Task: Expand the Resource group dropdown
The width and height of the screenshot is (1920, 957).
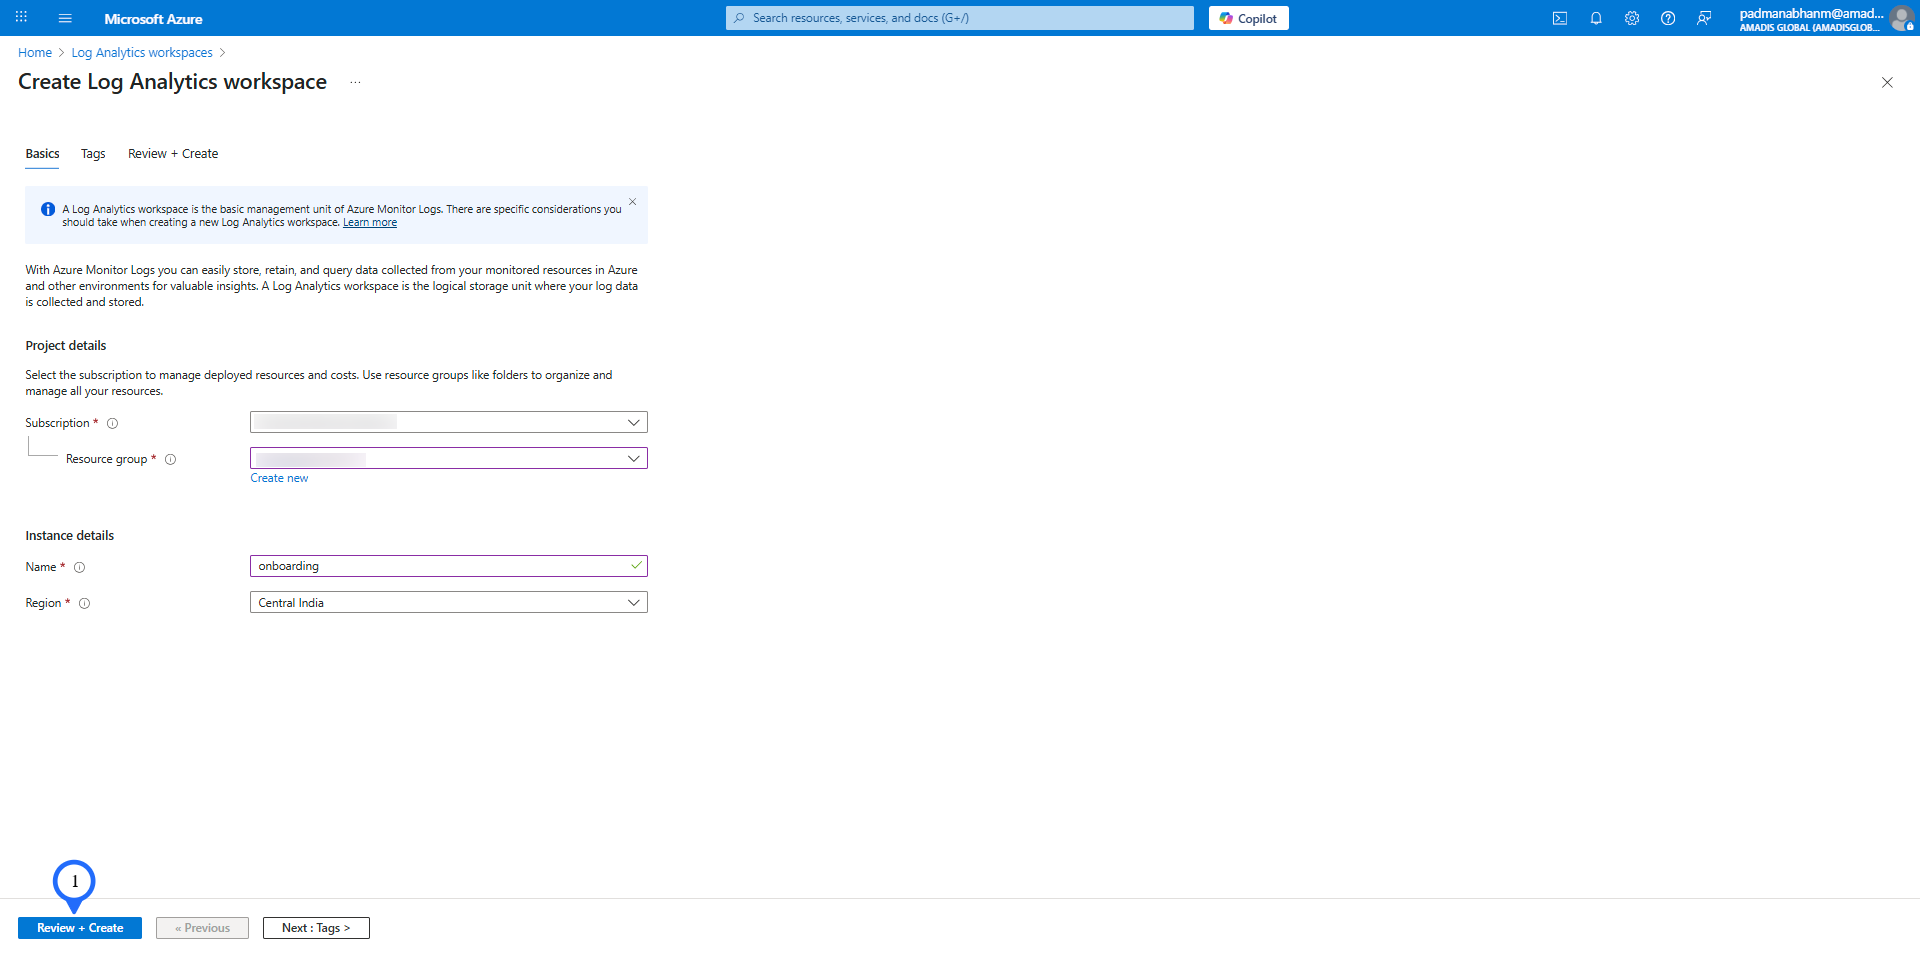Action: coord(448,458)
